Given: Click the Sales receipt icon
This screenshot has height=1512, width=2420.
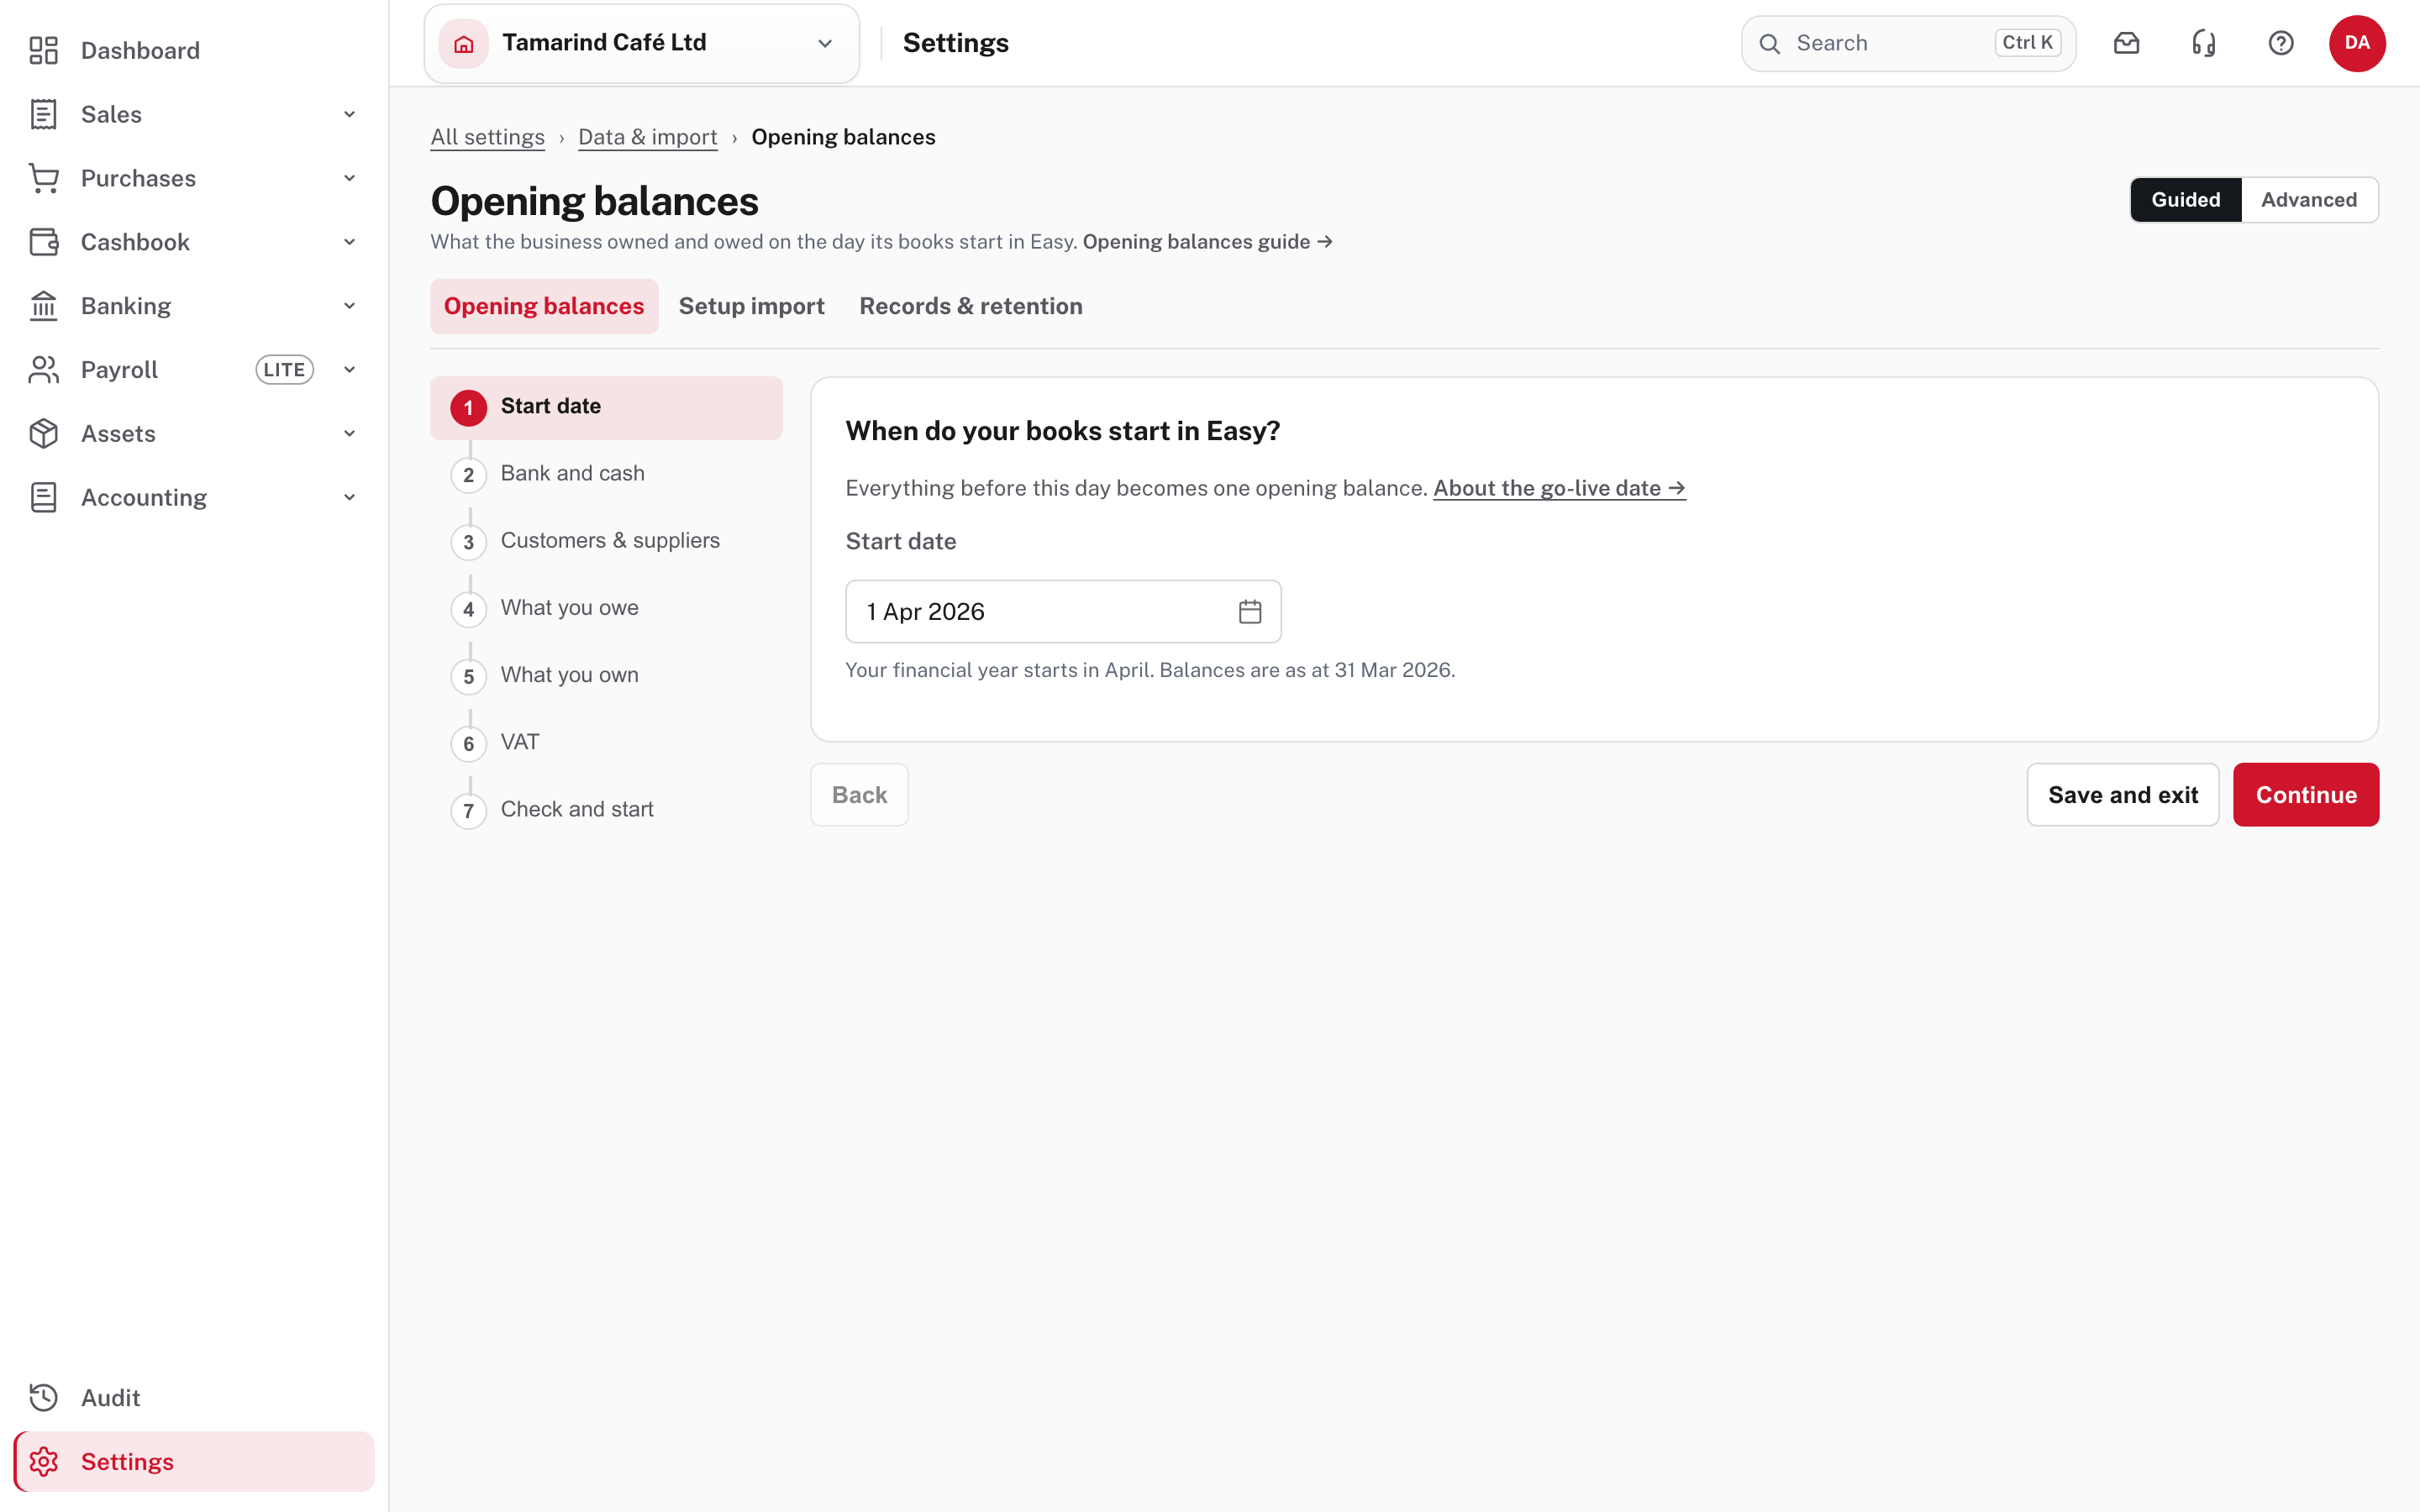Looking at the screenshot, I should (x=44, y=114).
